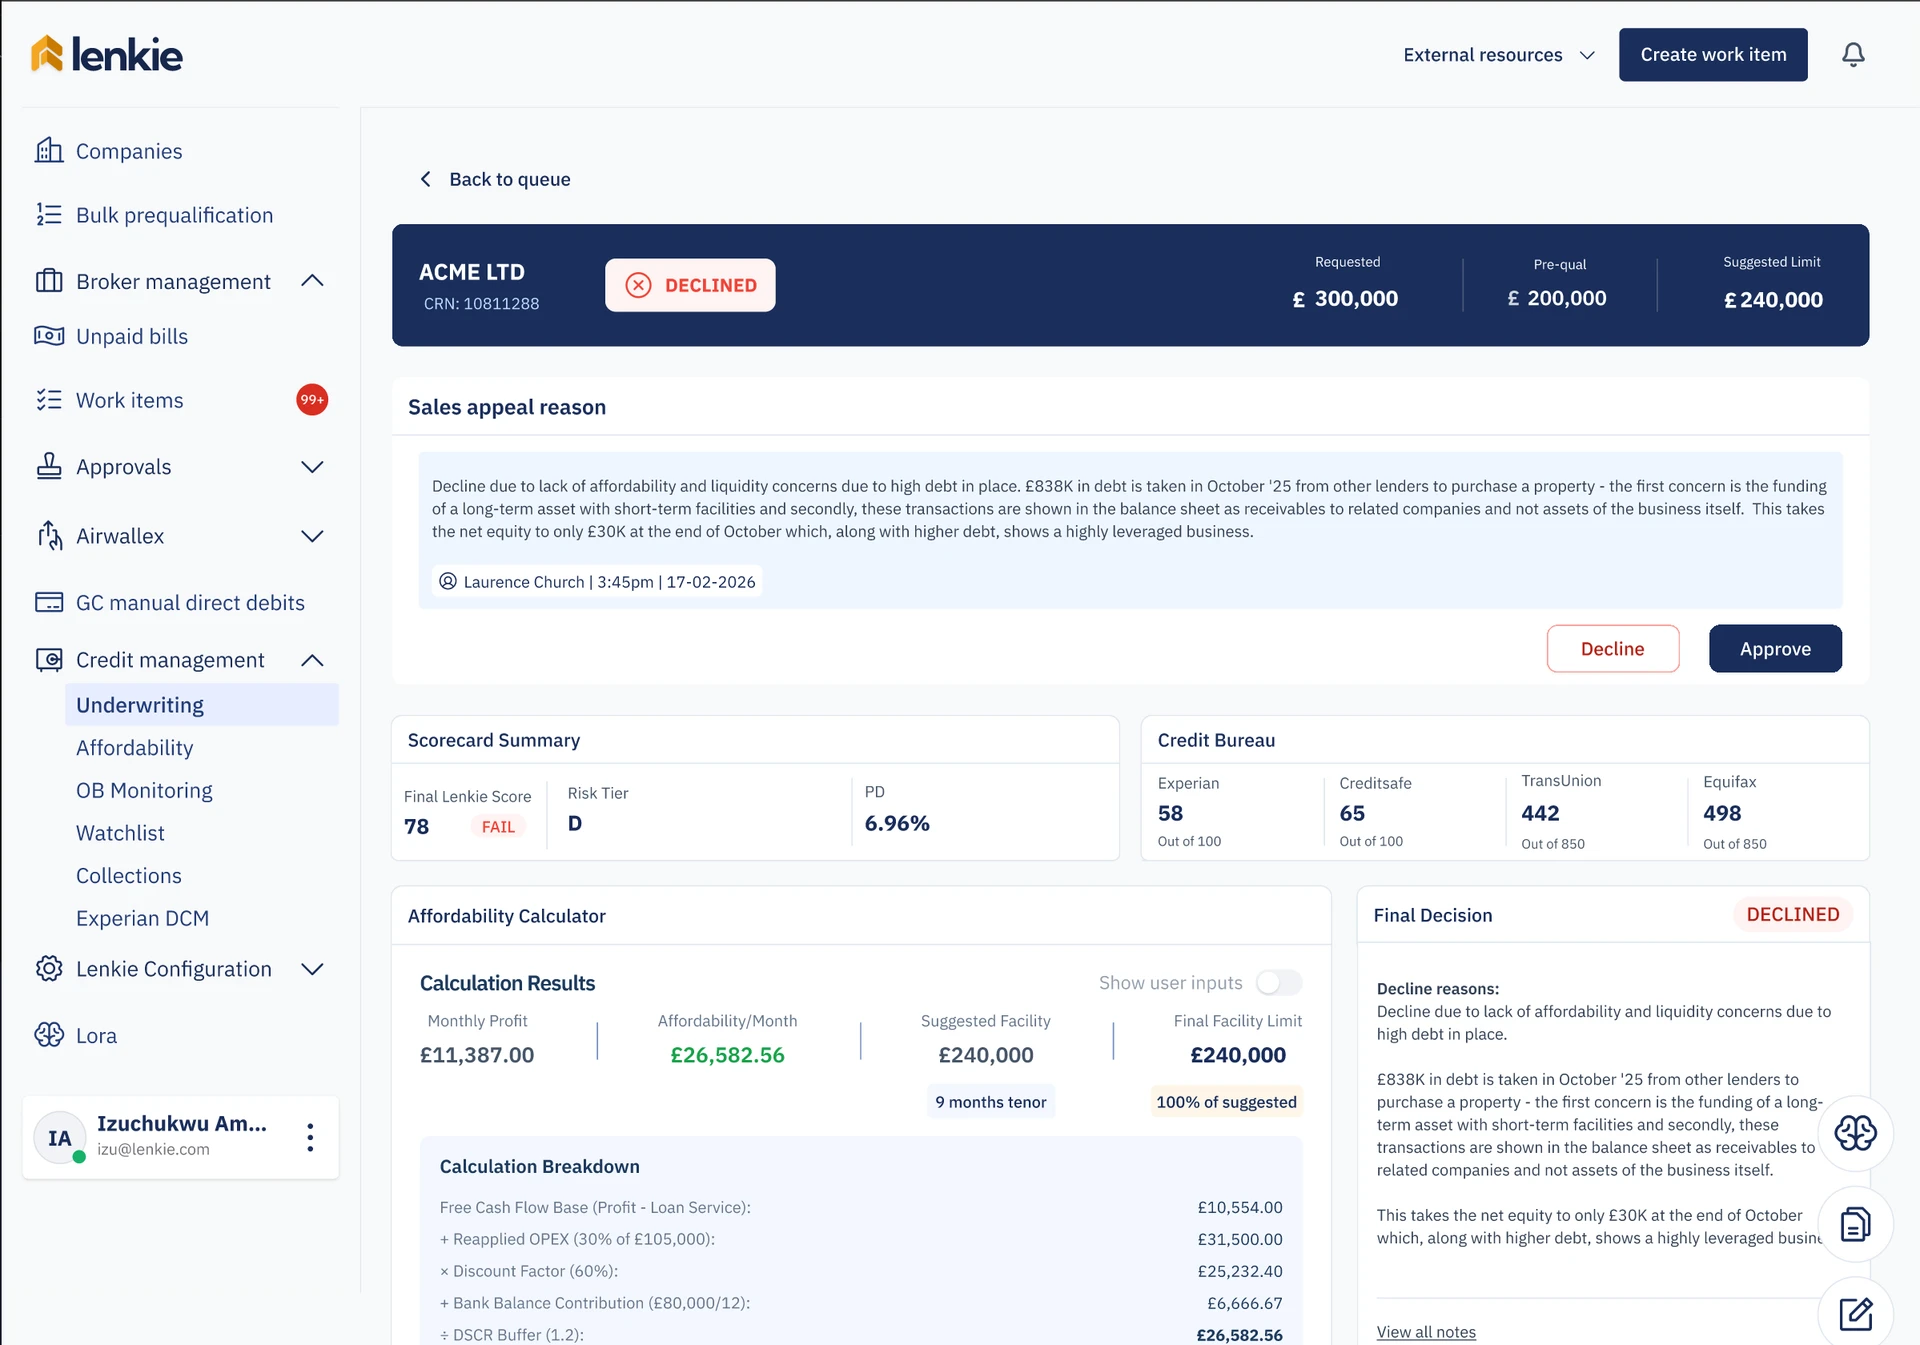Click the Lenkie logo
Viewport: 1920px width, 1345px height.
coord(106,54)
